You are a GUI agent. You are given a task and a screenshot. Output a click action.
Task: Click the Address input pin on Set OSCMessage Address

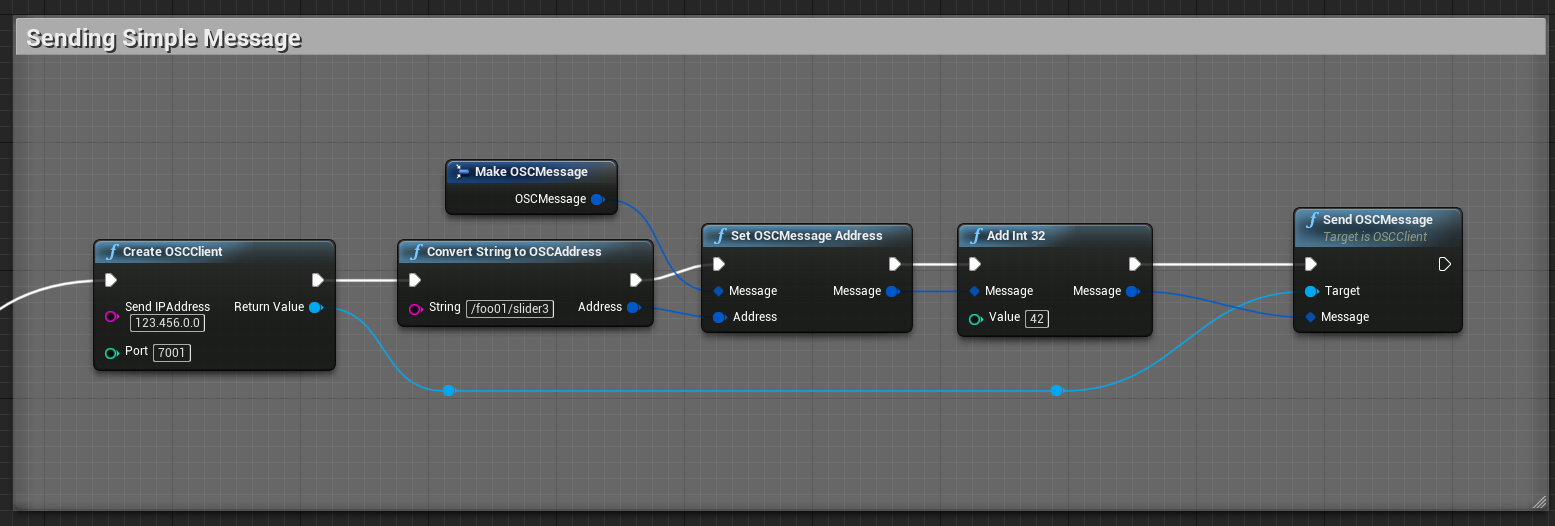coord(719,317)
